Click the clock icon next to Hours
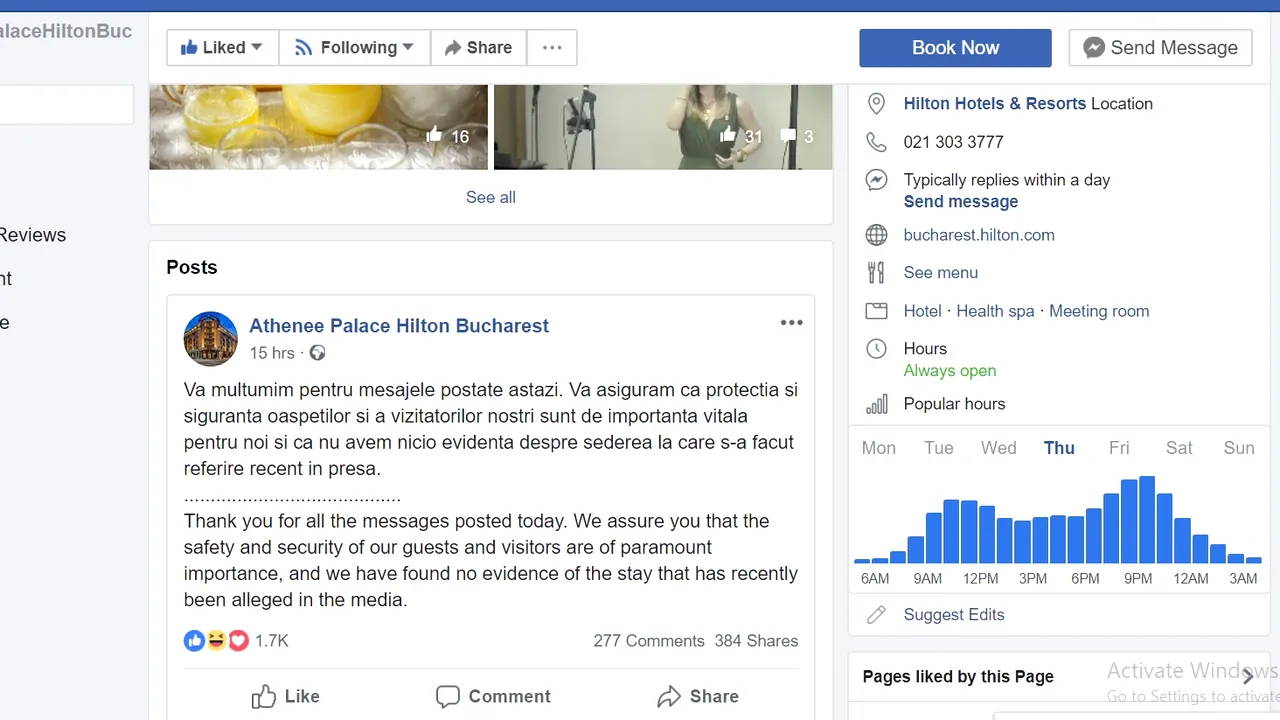The image size is (1280, 720). click(x=876, y=349)
